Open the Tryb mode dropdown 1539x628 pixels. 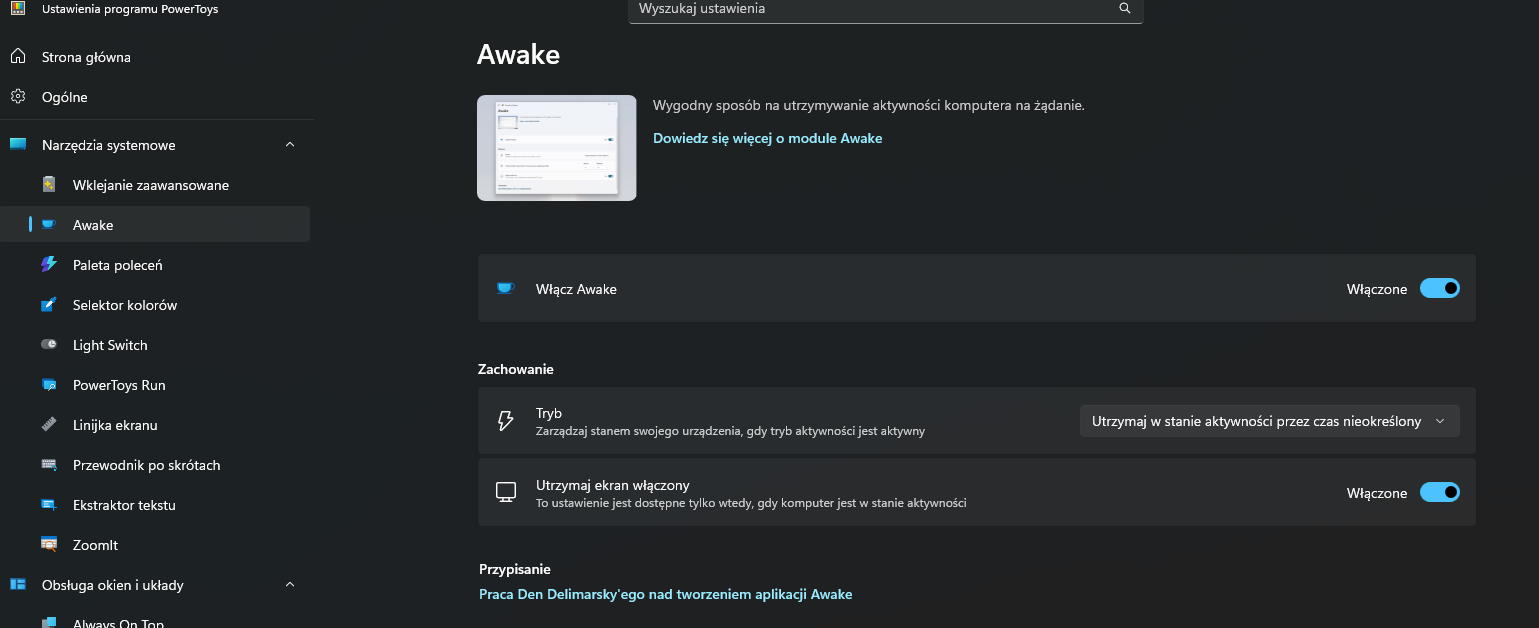point(1269,421)
